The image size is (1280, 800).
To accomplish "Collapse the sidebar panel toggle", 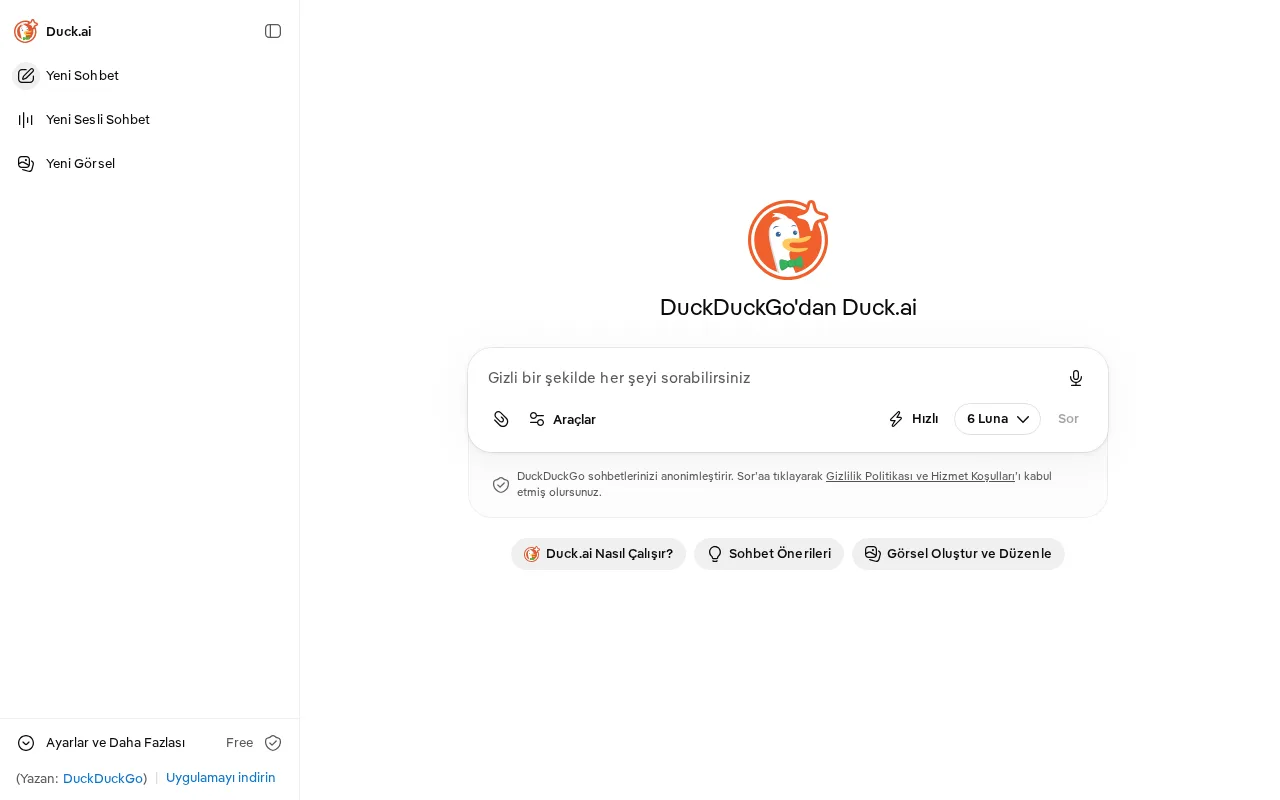I will click(273, 31).
